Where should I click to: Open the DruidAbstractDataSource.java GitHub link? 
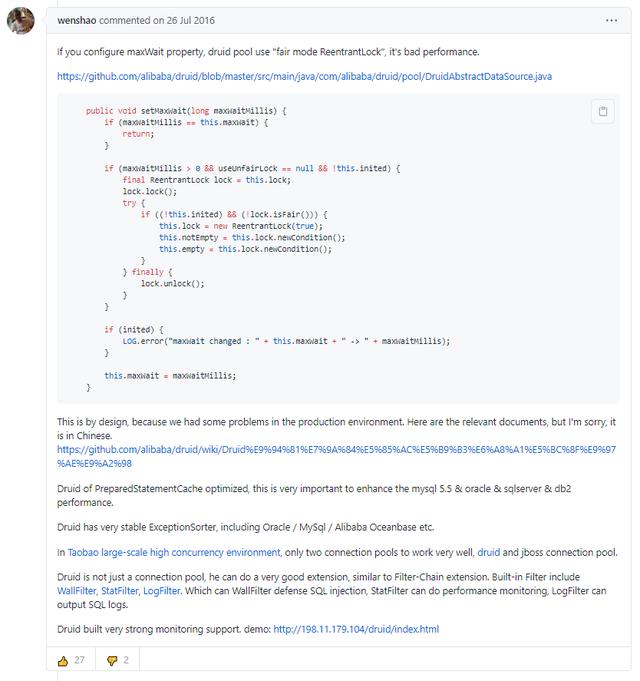(304, 76)
